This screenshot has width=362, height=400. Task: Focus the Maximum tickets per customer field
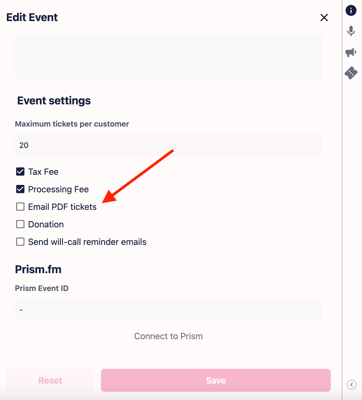click(x=168, y=145)
